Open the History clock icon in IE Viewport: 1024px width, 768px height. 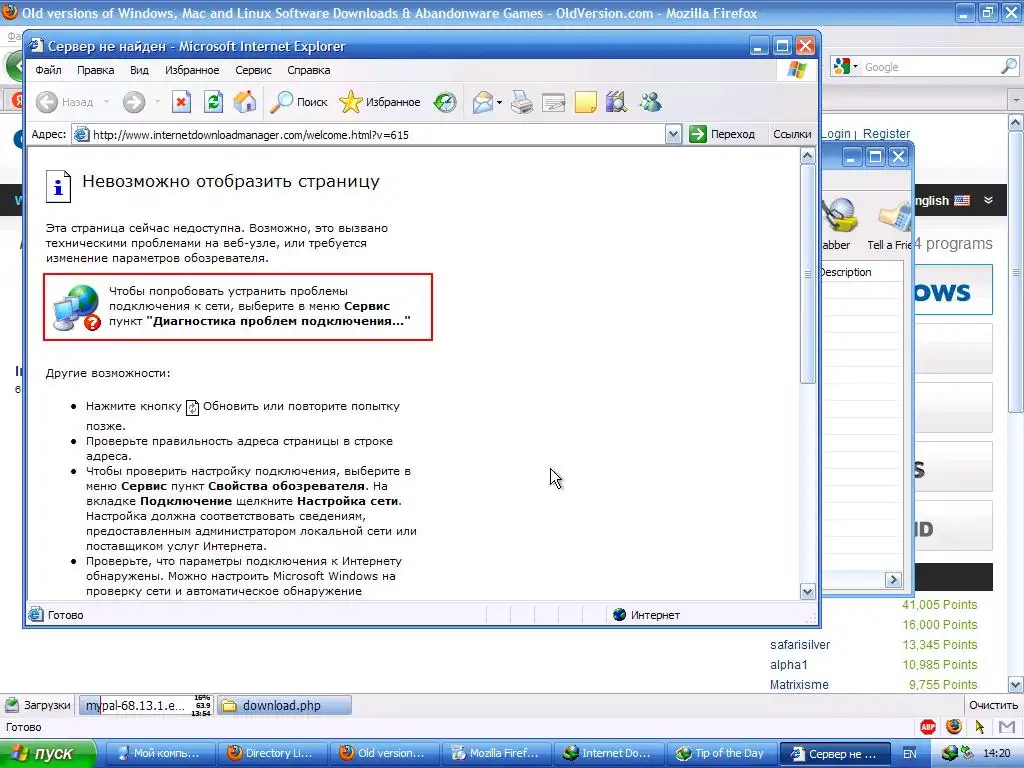tap(445, 102)
